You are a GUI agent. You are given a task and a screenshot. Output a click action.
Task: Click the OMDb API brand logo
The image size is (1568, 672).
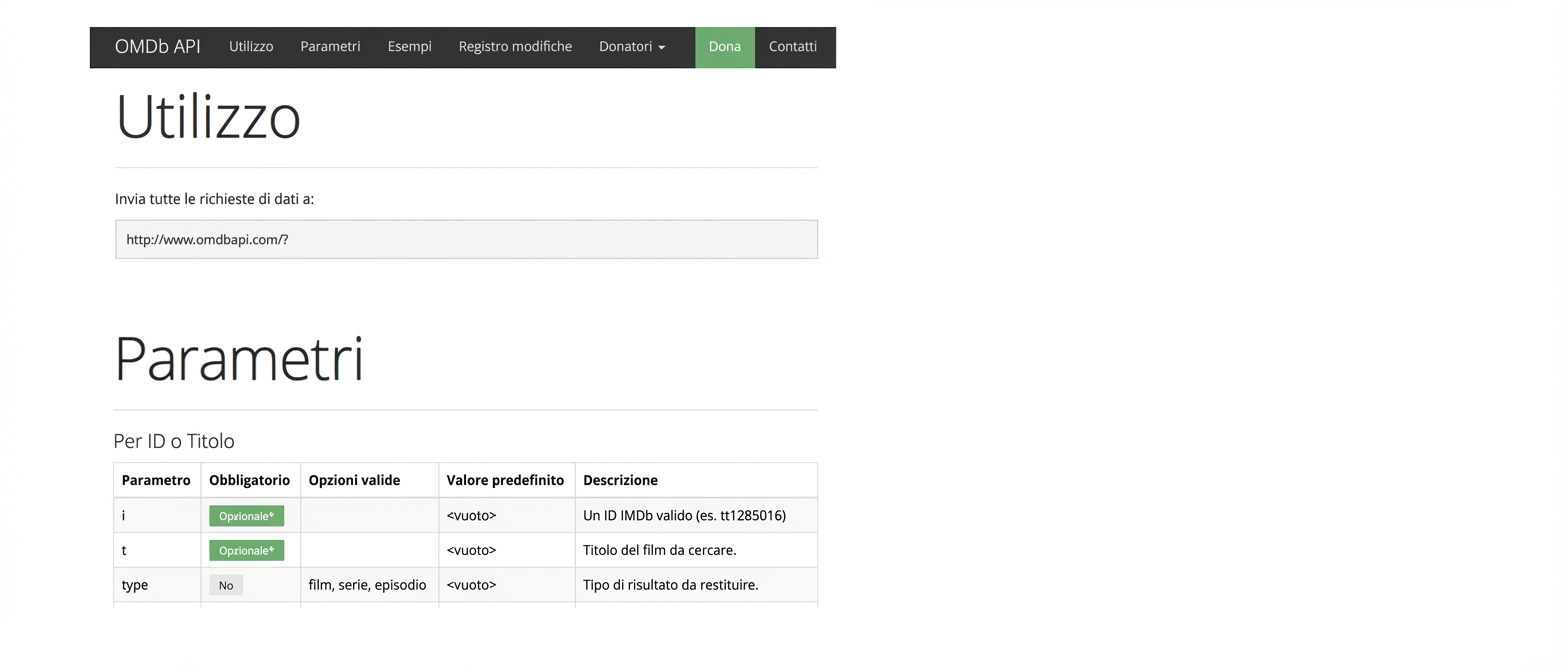click(x=157, y=47)
